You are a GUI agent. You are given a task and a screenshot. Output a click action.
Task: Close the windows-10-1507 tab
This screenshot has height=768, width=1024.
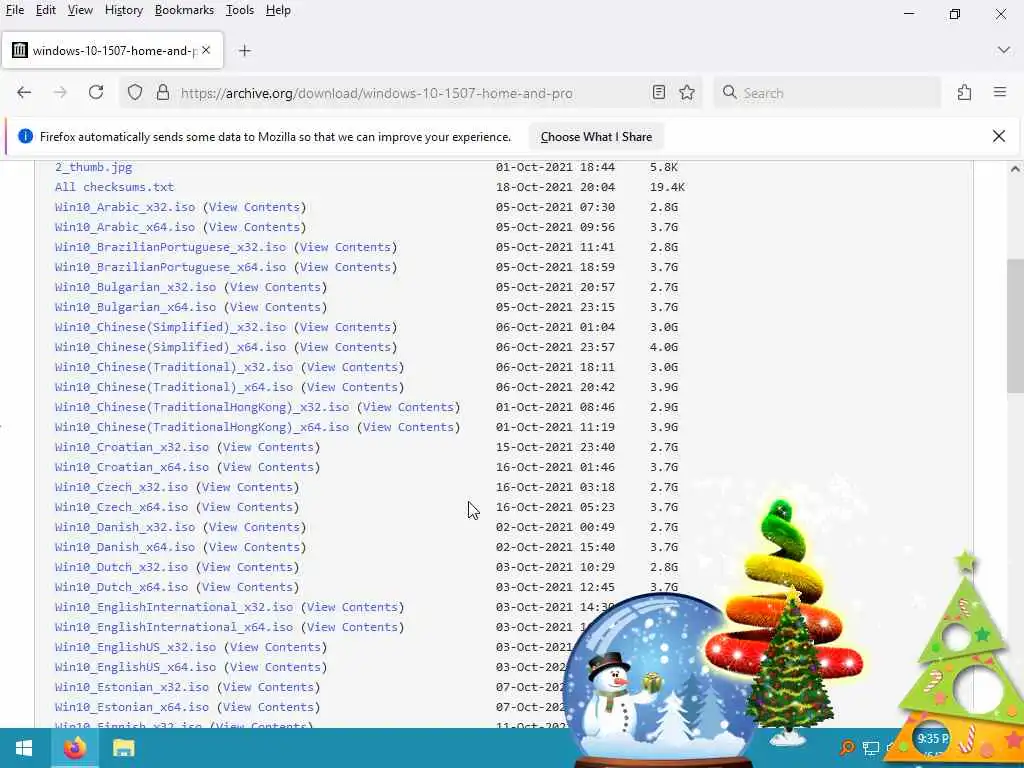[206, 50]
